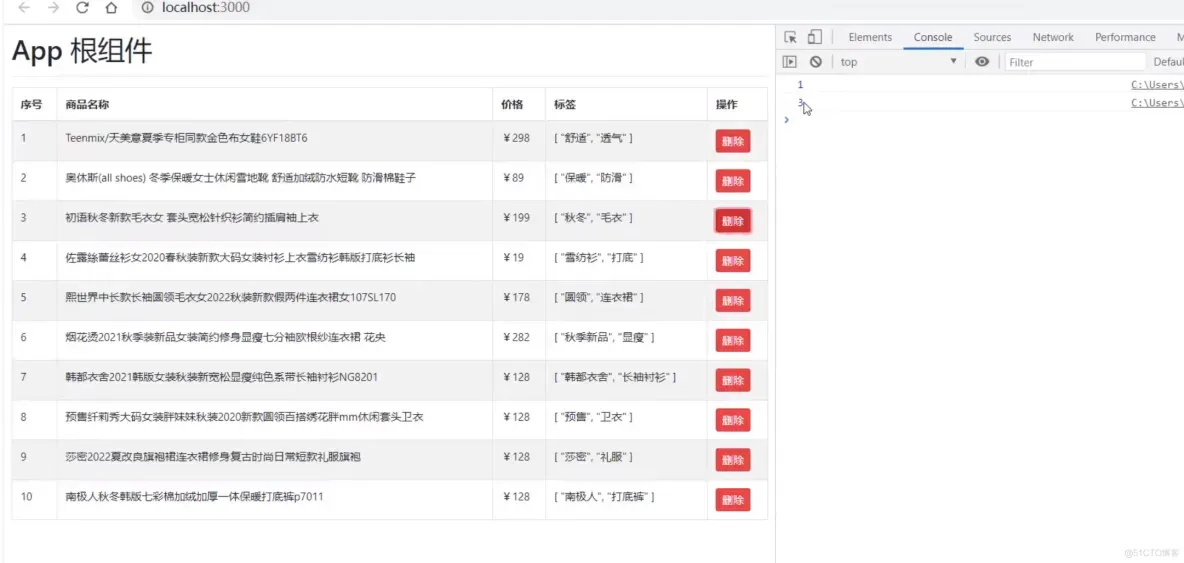
Task: Delete the 熙世界 product in row 5
Action: click(x=732, y=300)
